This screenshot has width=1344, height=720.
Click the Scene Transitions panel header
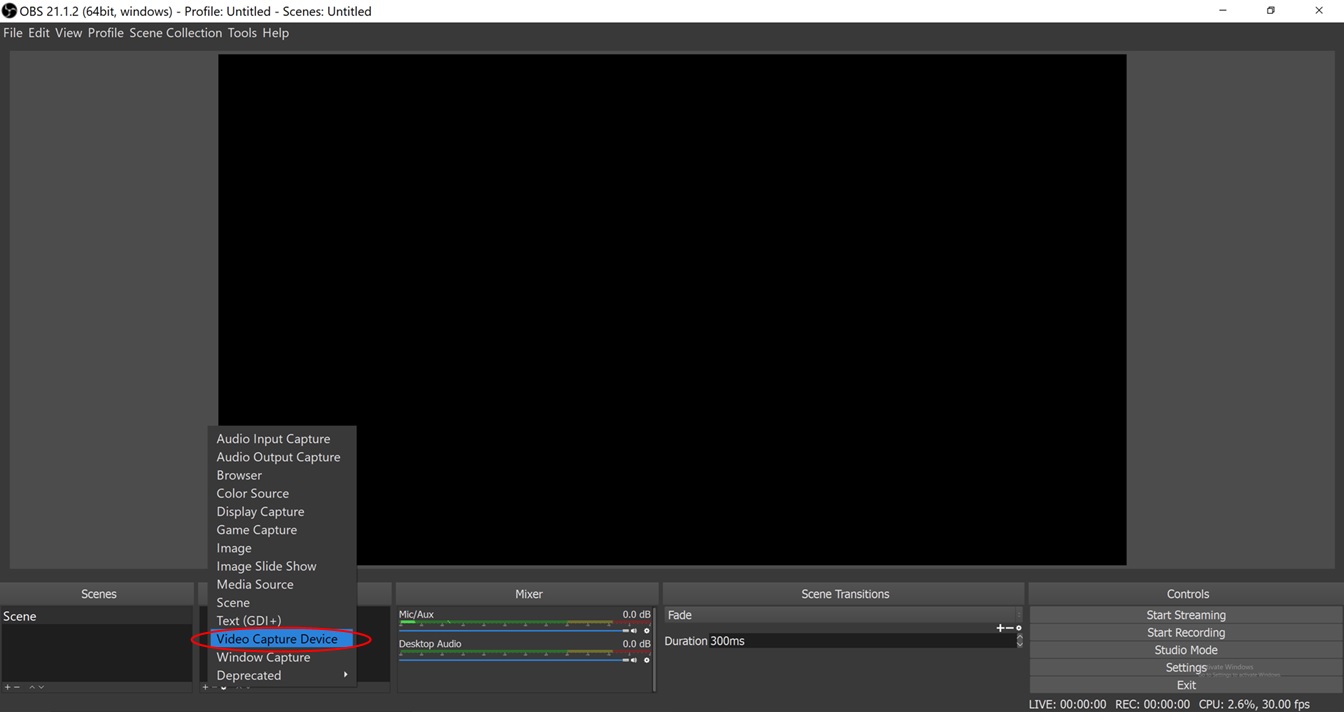pyautogui.click(x=844, y=594)
